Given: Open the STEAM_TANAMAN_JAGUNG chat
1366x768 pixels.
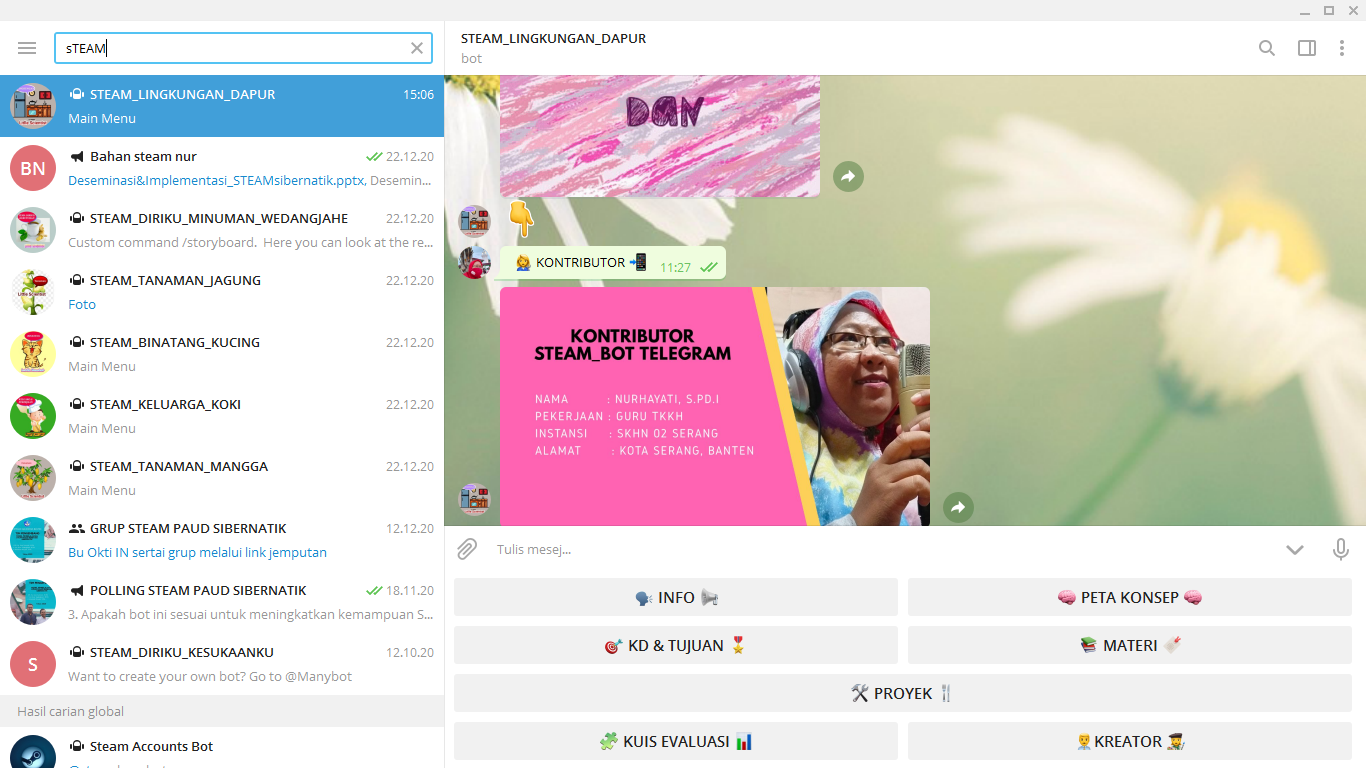Looking at the screenshot, I should [x=222, y=292].
